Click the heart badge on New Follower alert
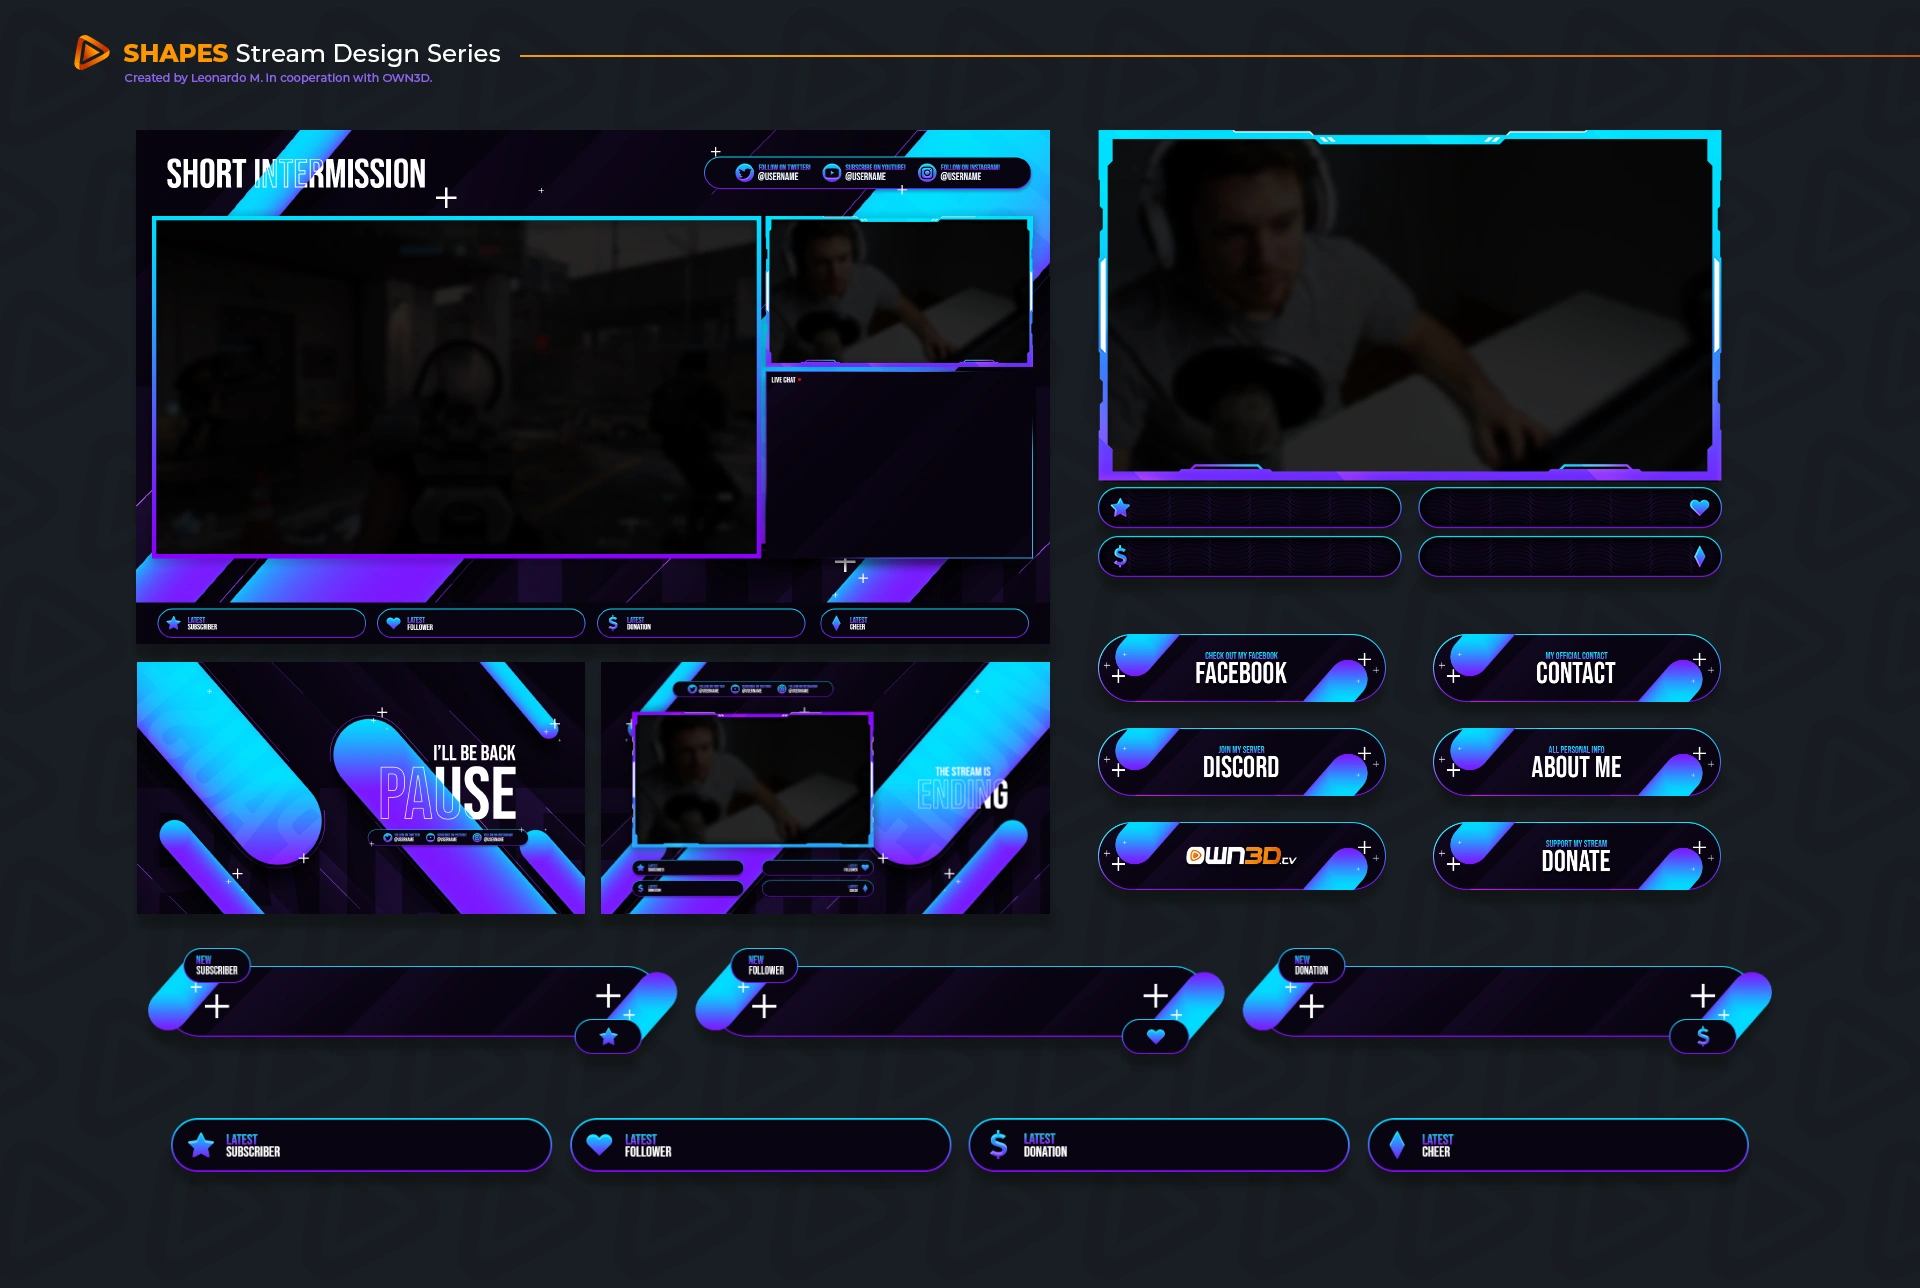Image resolution: width=1920 pixels, height=1288 pixels. [1155, 1037]
